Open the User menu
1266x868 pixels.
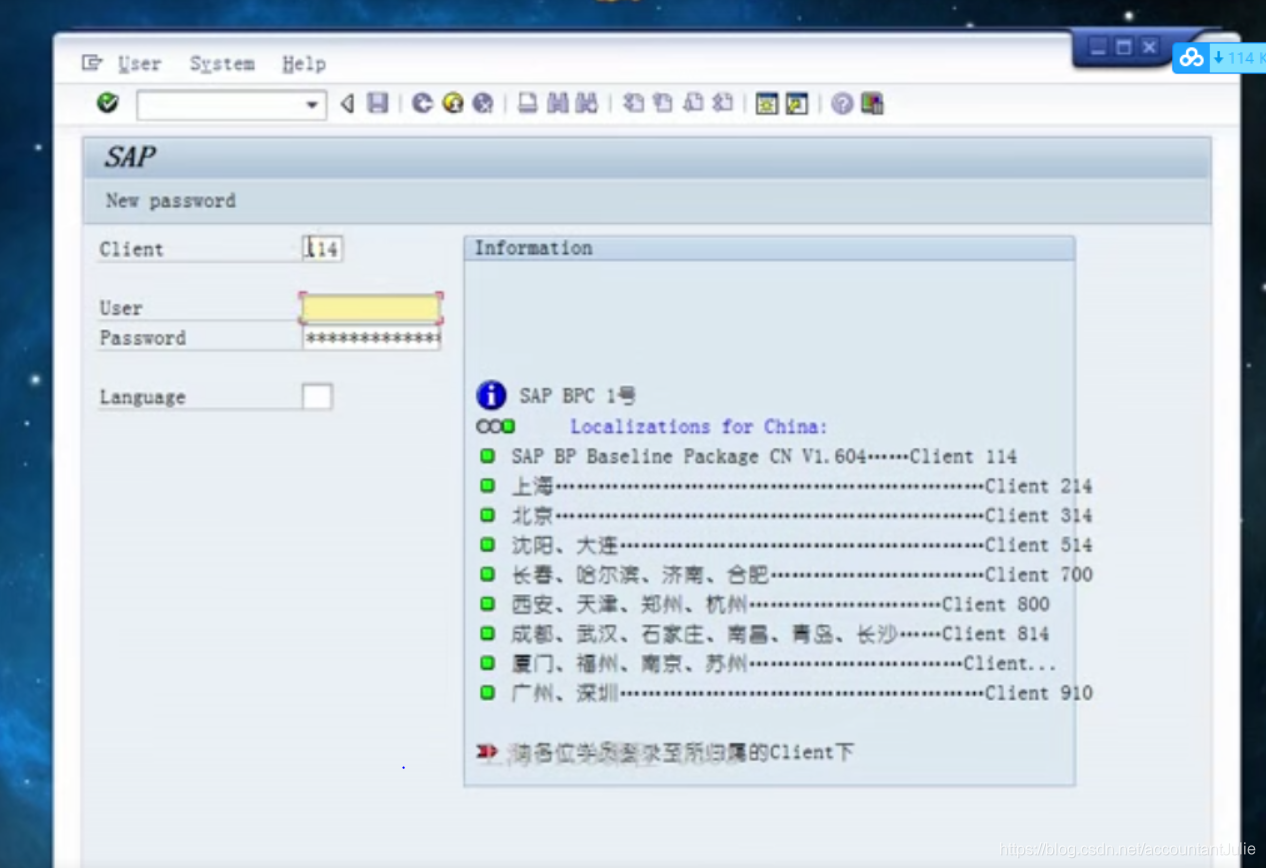point(138,63)
